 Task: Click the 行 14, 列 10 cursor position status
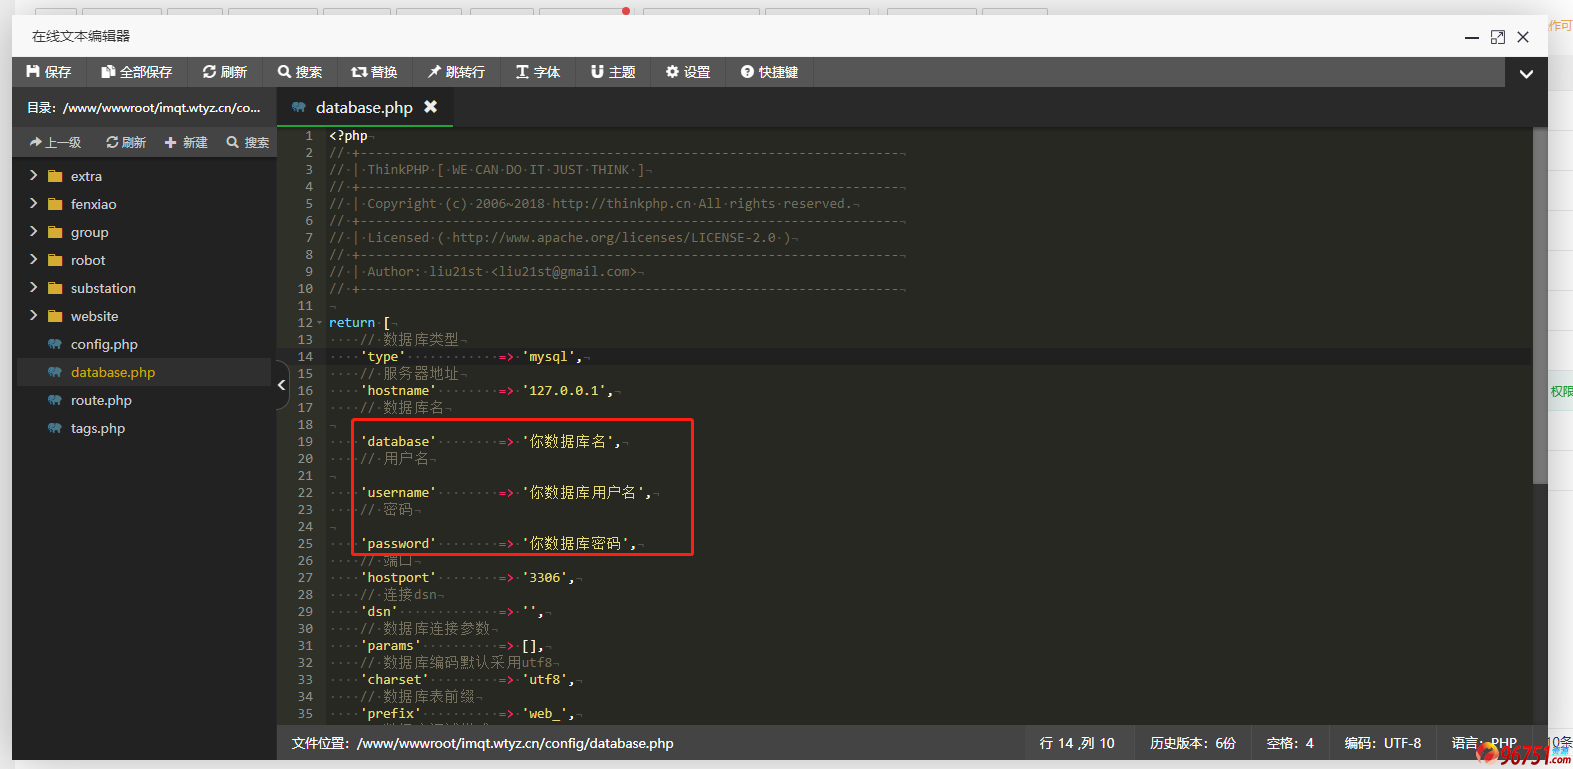click(1077, 743)
